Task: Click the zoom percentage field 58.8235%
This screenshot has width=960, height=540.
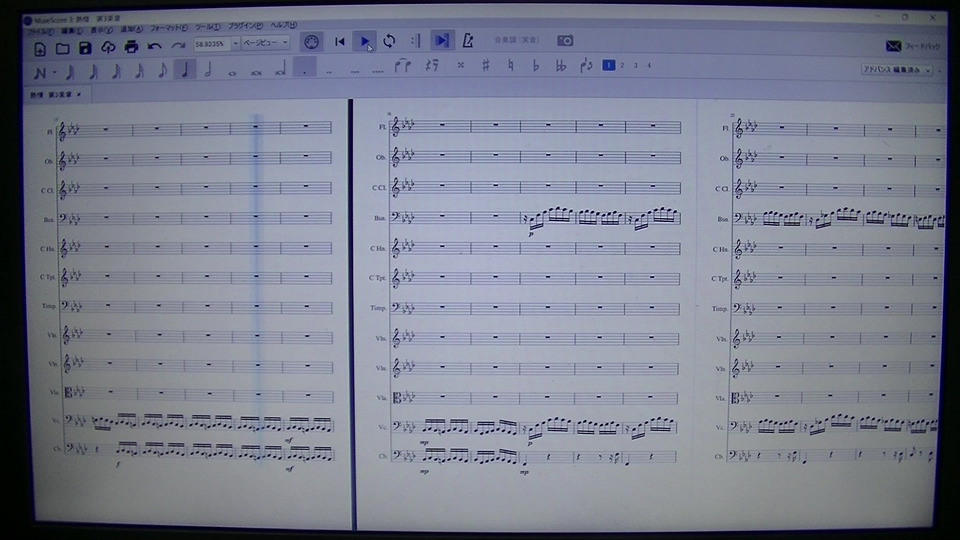Action: coord(211,44)
